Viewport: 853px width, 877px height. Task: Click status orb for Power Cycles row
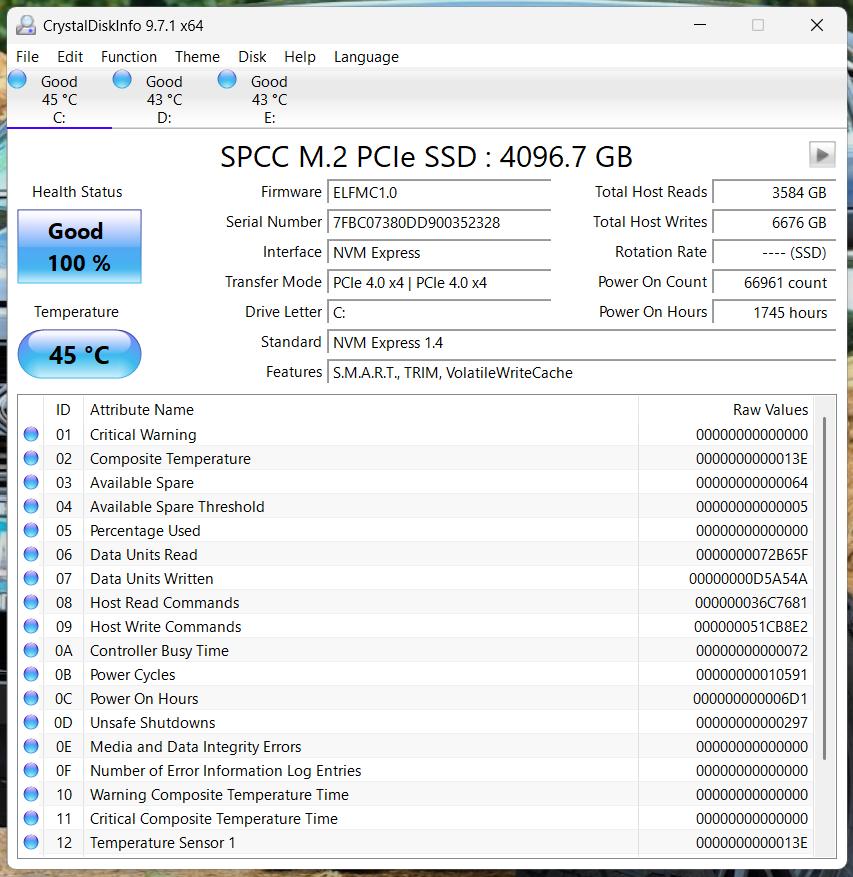31,675
